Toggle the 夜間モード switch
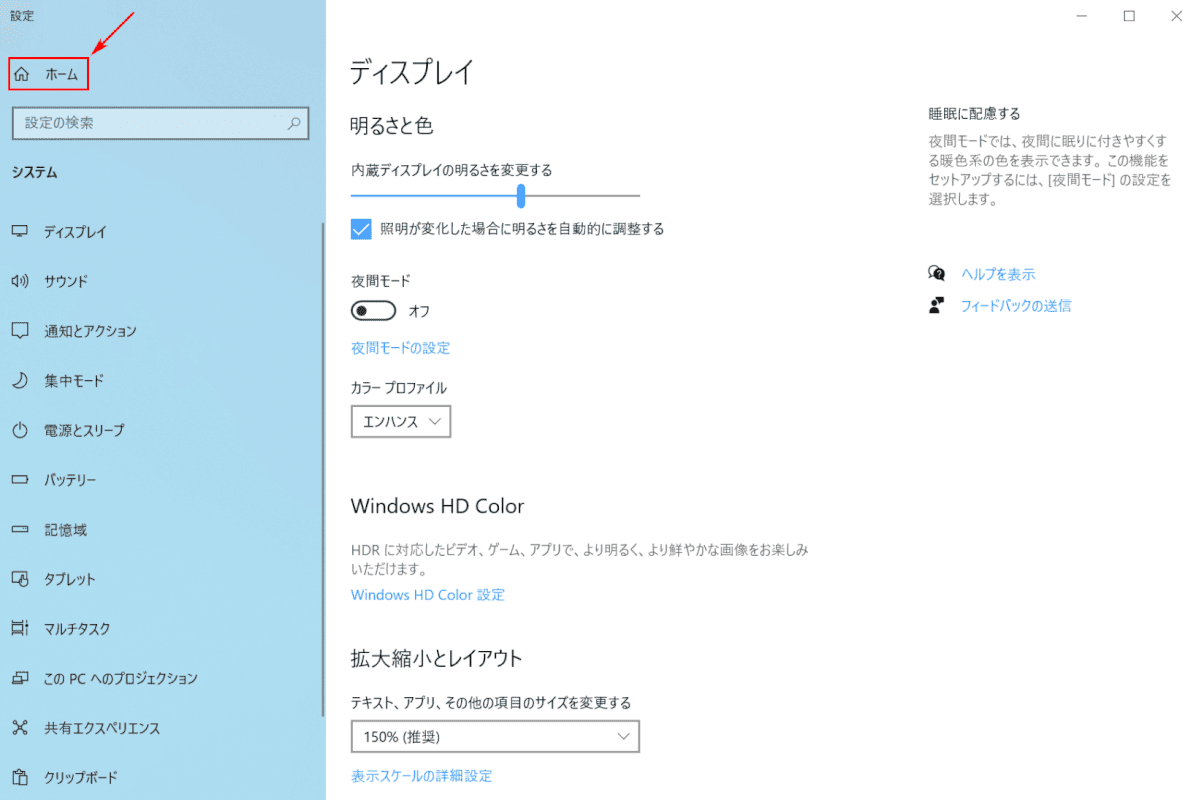1196x800 pixels. [x=373, y=310]
